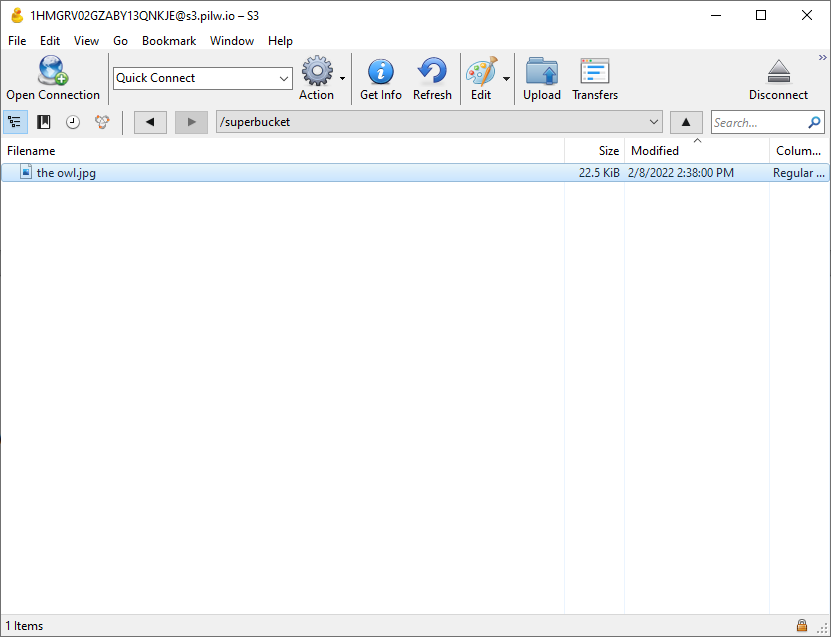Select the owl.jpg file
831x637 pixels.
click(415, 173)
